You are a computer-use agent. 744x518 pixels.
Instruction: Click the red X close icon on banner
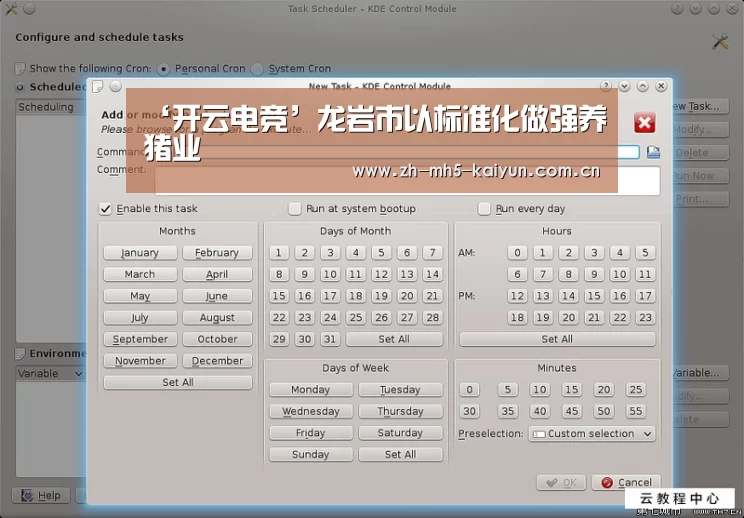[x=644, y=123]
